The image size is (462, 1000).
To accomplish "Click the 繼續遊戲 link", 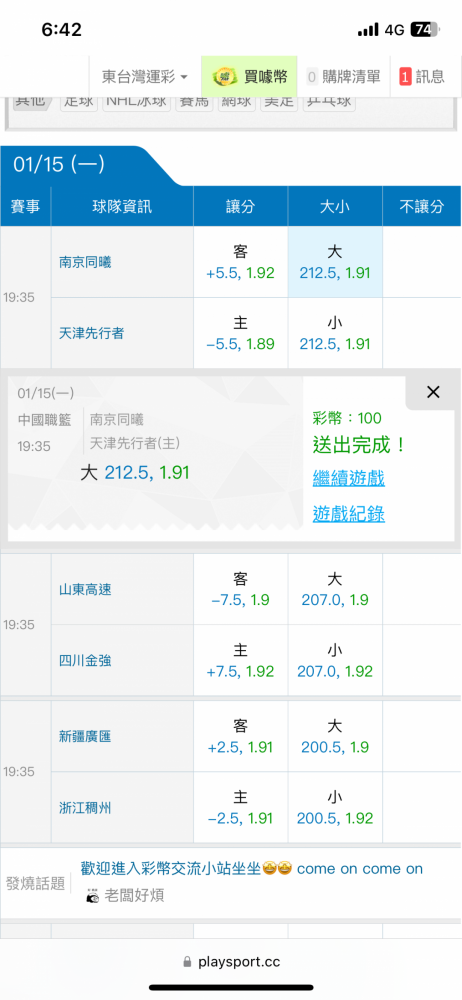I will pos(348,478).
